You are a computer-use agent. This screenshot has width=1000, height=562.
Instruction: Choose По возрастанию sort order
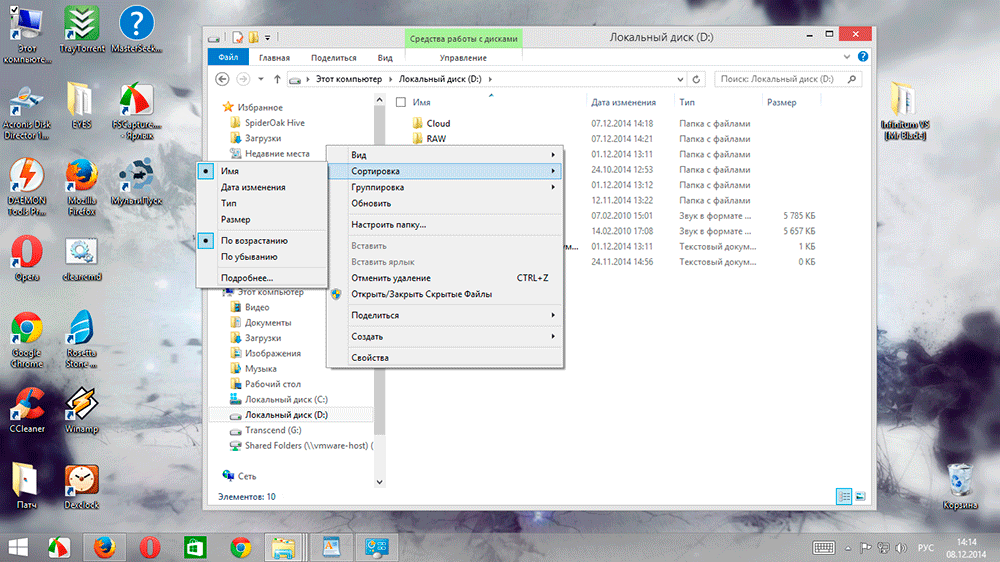point(261,240)
